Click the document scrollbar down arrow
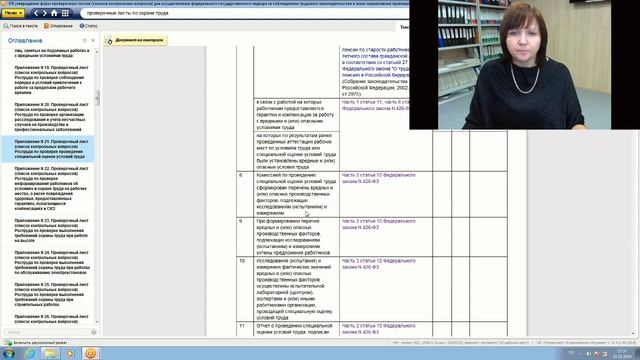The image size is (640, 360). (633, 333)
